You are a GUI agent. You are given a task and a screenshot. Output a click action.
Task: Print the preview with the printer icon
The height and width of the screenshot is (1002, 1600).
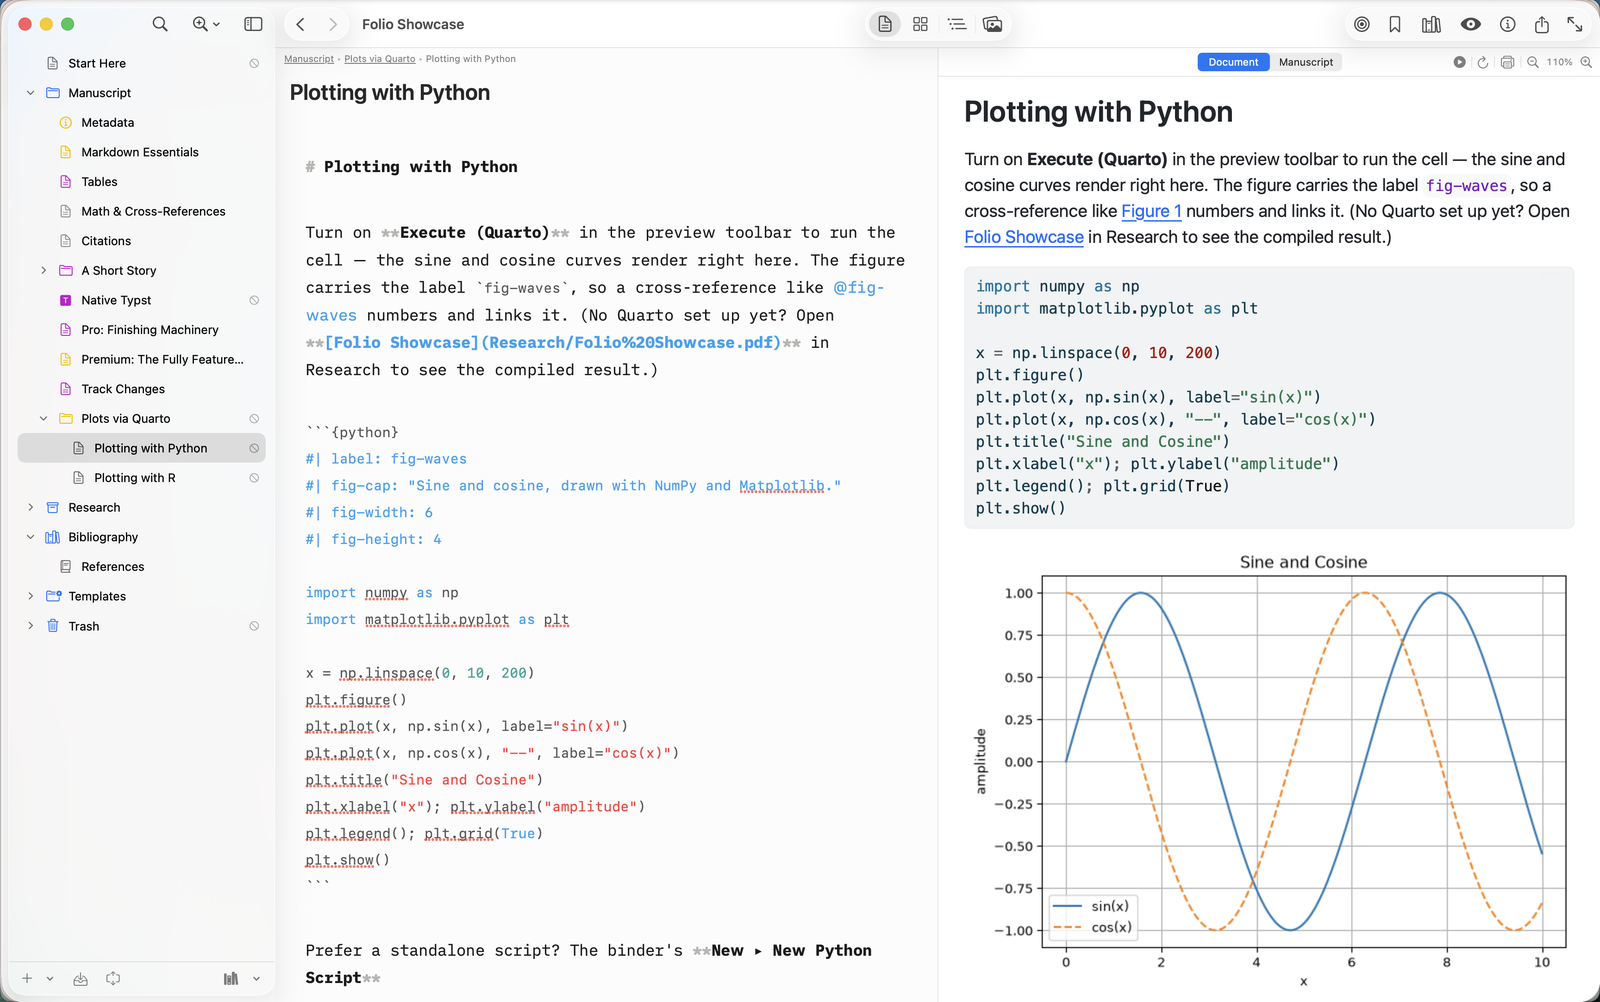1507,62
